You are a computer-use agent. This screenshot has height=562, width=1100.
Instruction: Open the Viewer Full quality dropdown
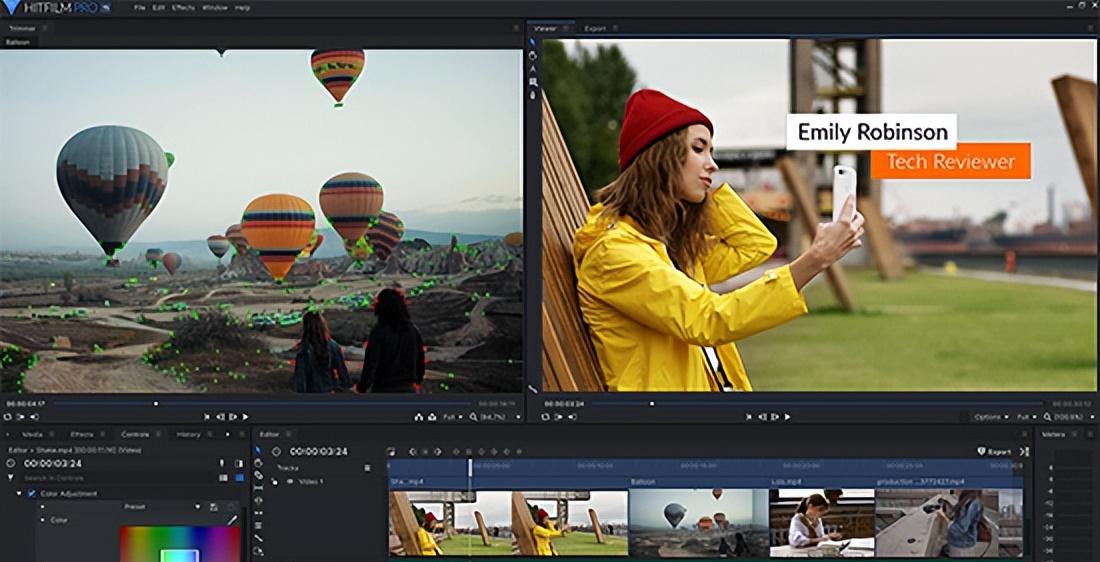click(1026, 417)
